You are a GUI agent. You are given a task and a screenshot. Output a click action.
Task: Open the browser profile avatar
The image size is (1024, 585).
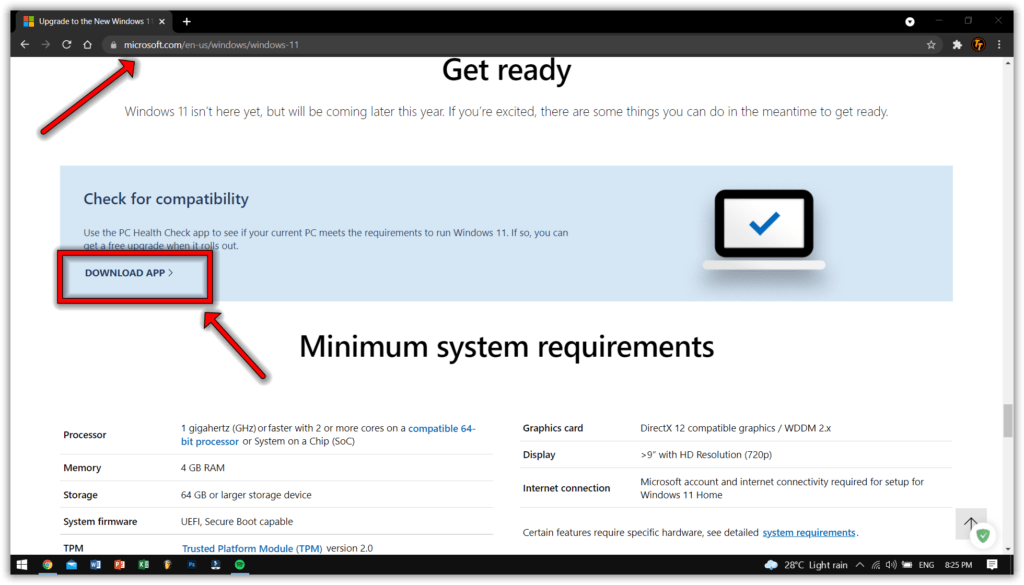click(978, 44)
